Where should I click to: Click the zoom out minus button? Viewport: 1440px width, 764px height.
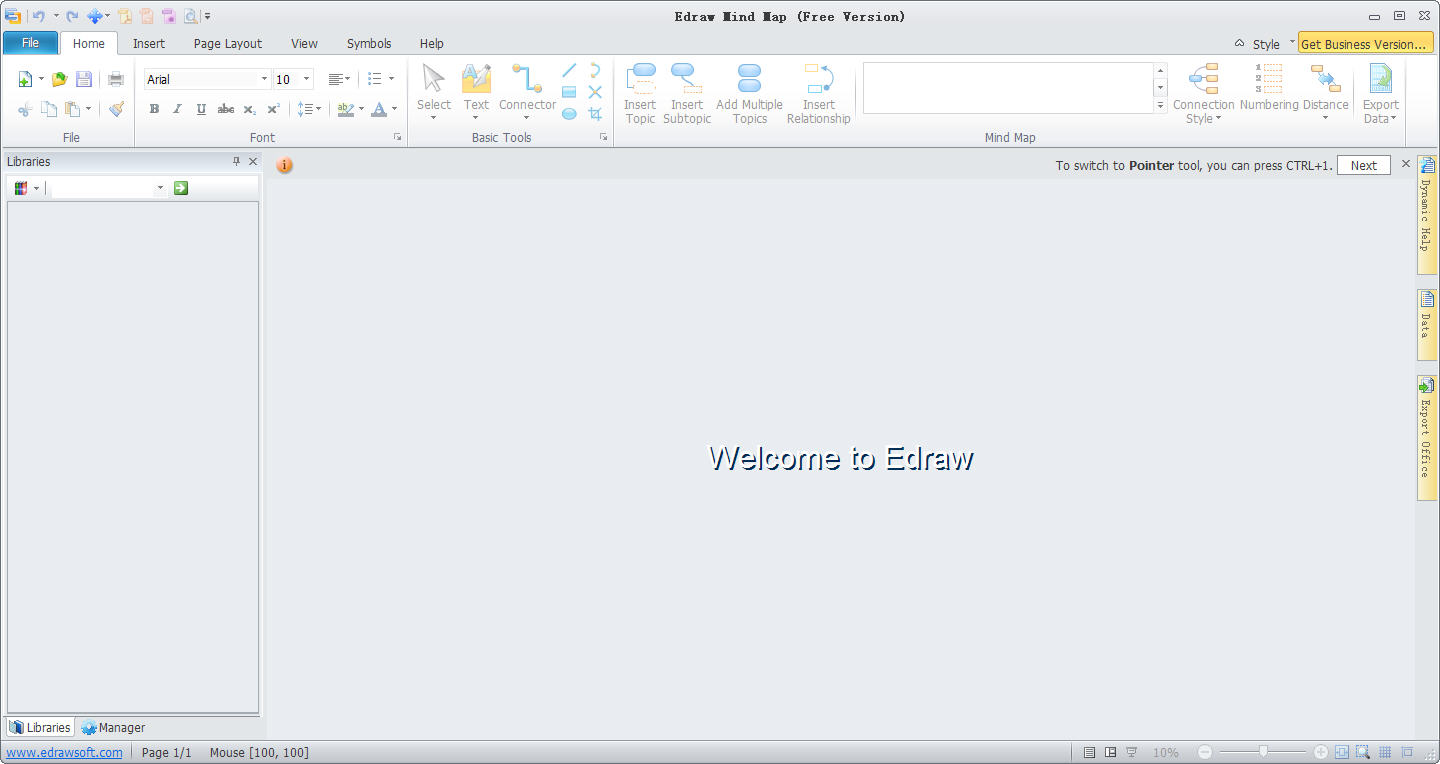click(x=1205, y=752)
